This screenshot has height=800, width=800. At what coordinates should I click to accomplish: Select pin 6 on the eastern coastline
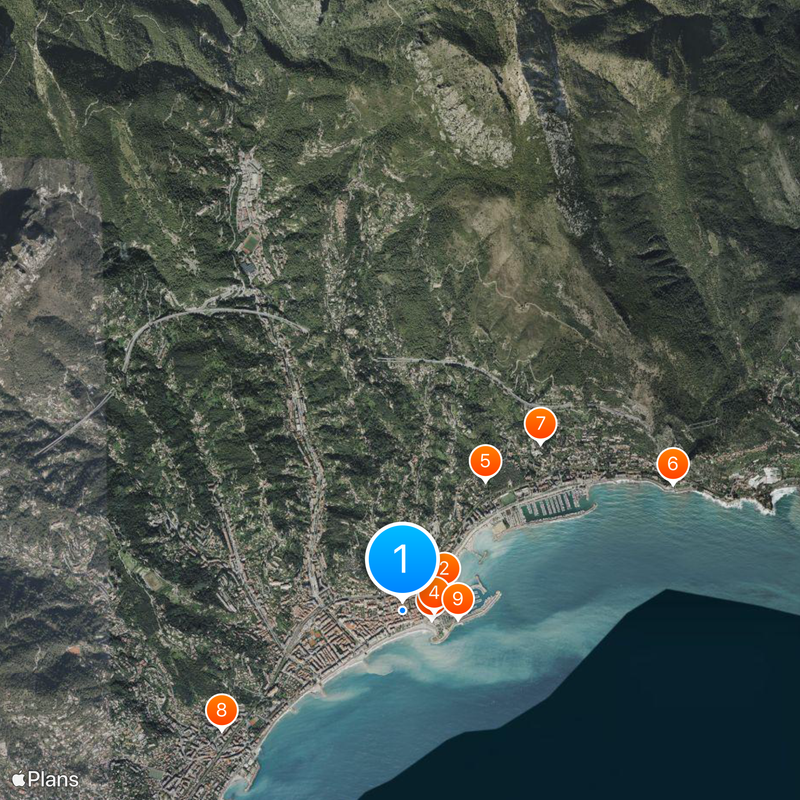(x=672, y=463)
